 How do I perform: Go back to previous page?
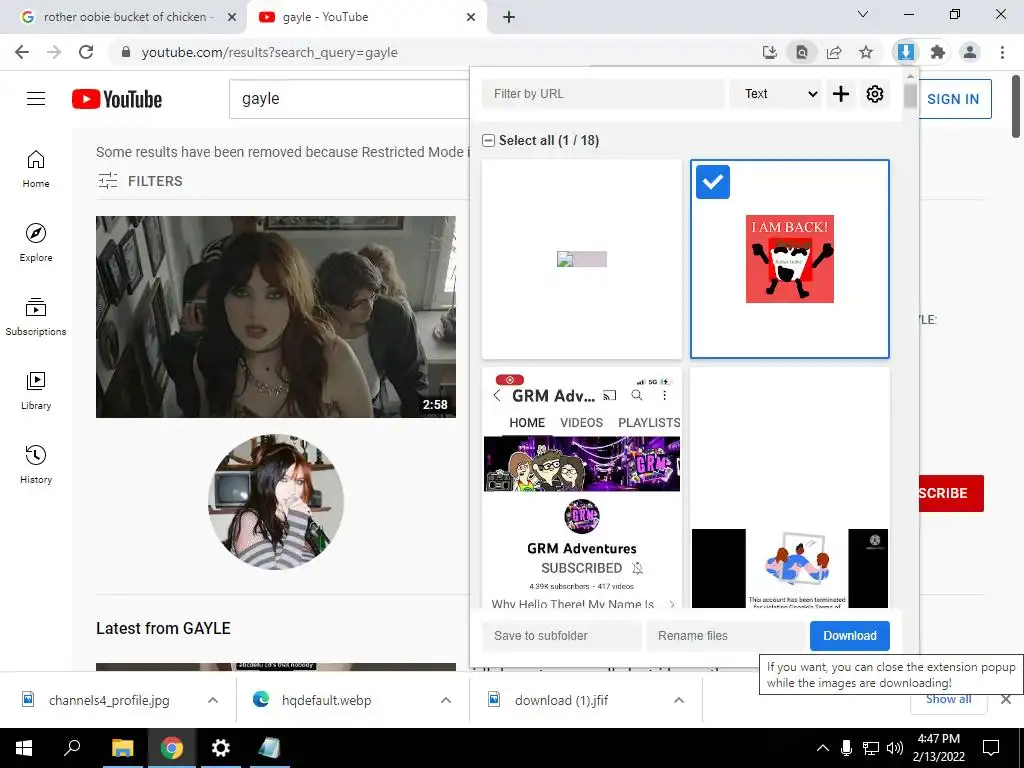22,52
